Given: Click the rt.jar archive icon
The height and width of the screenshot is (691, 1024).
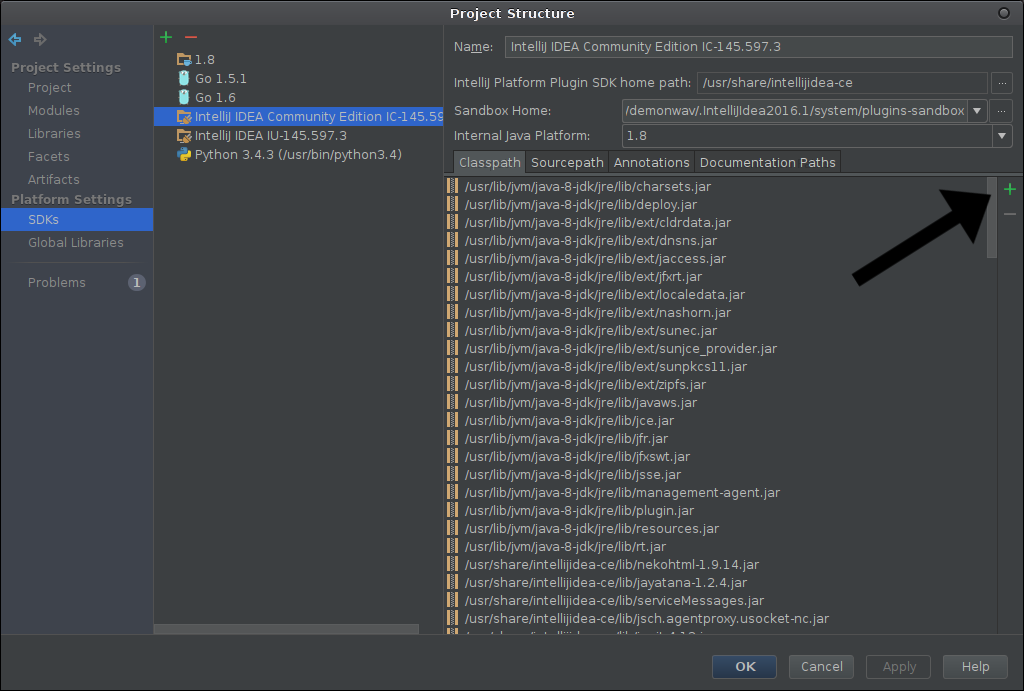Looking at the screenshot, I should click(x=452, y=546).
